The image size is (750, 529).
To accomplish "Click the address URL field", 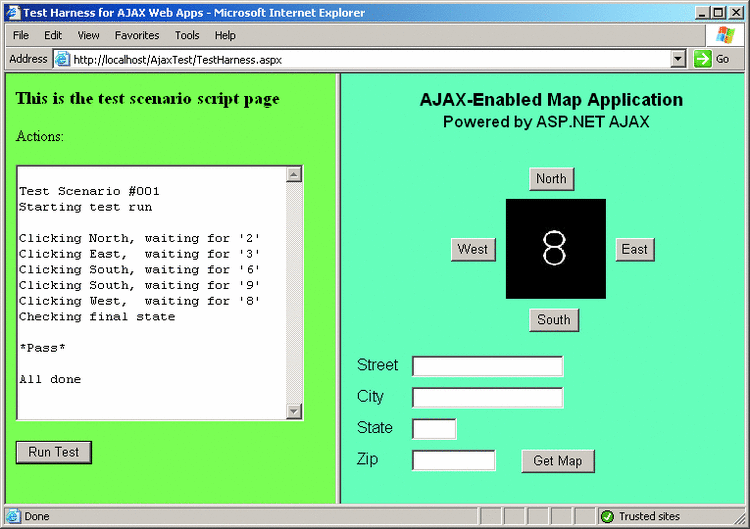I will point(370,60).
